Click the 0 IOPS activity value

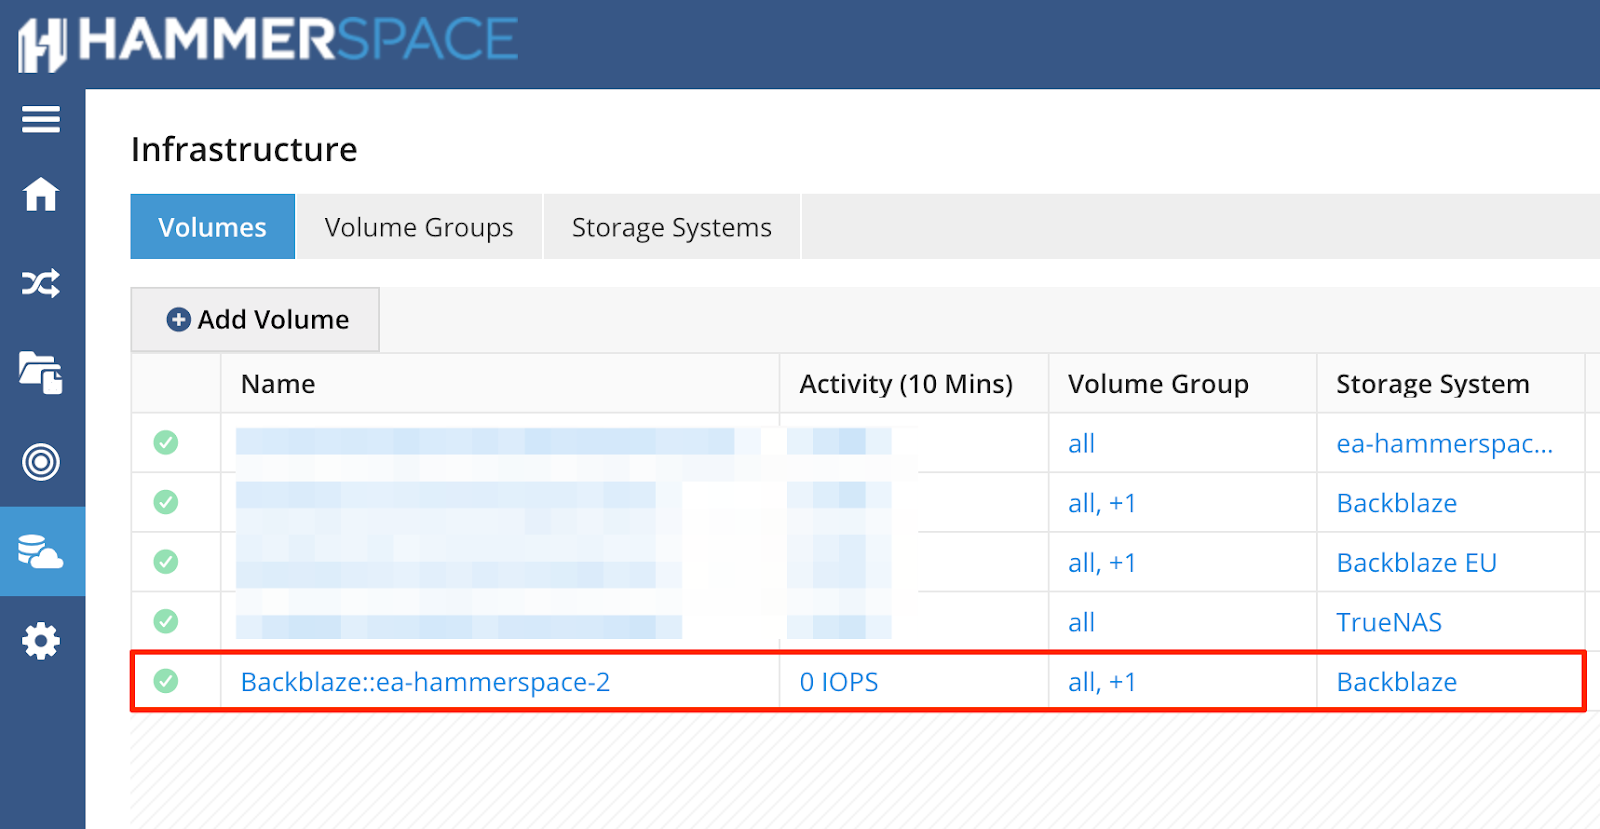(839, 682)
